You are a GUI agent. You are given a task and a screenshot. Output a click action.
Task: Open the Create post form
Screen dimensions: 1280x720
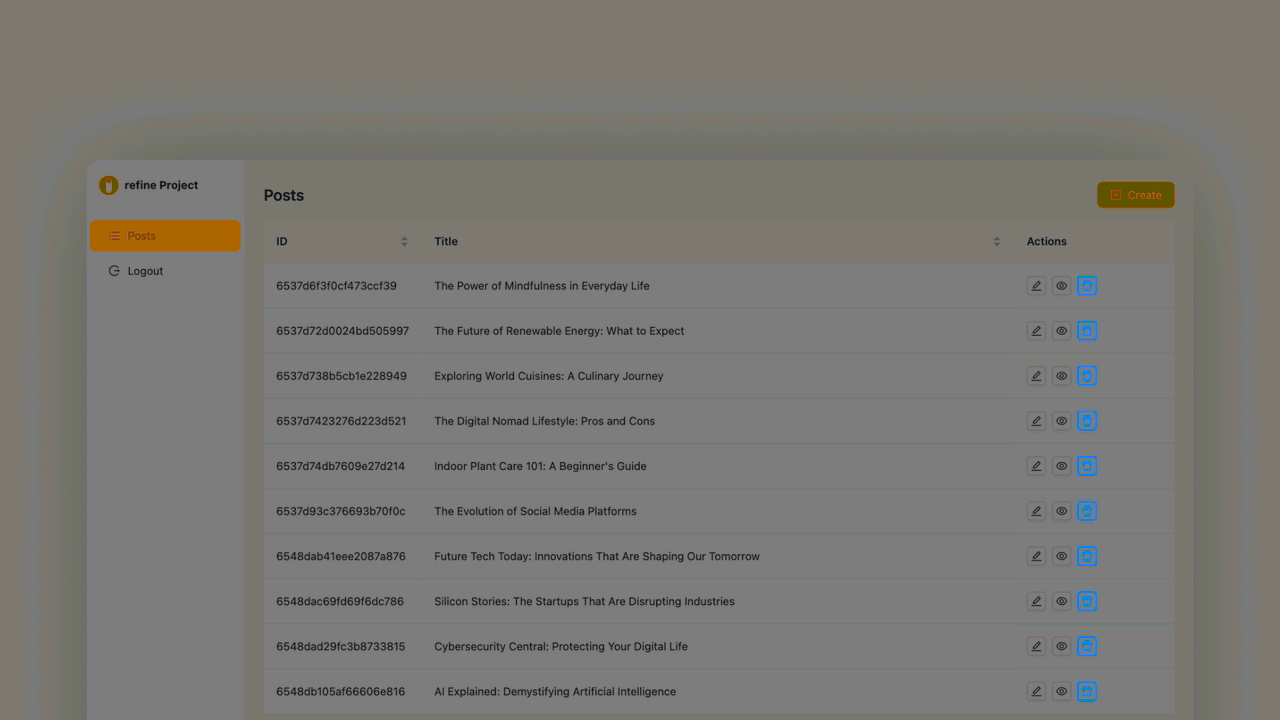coord(1135,194)
